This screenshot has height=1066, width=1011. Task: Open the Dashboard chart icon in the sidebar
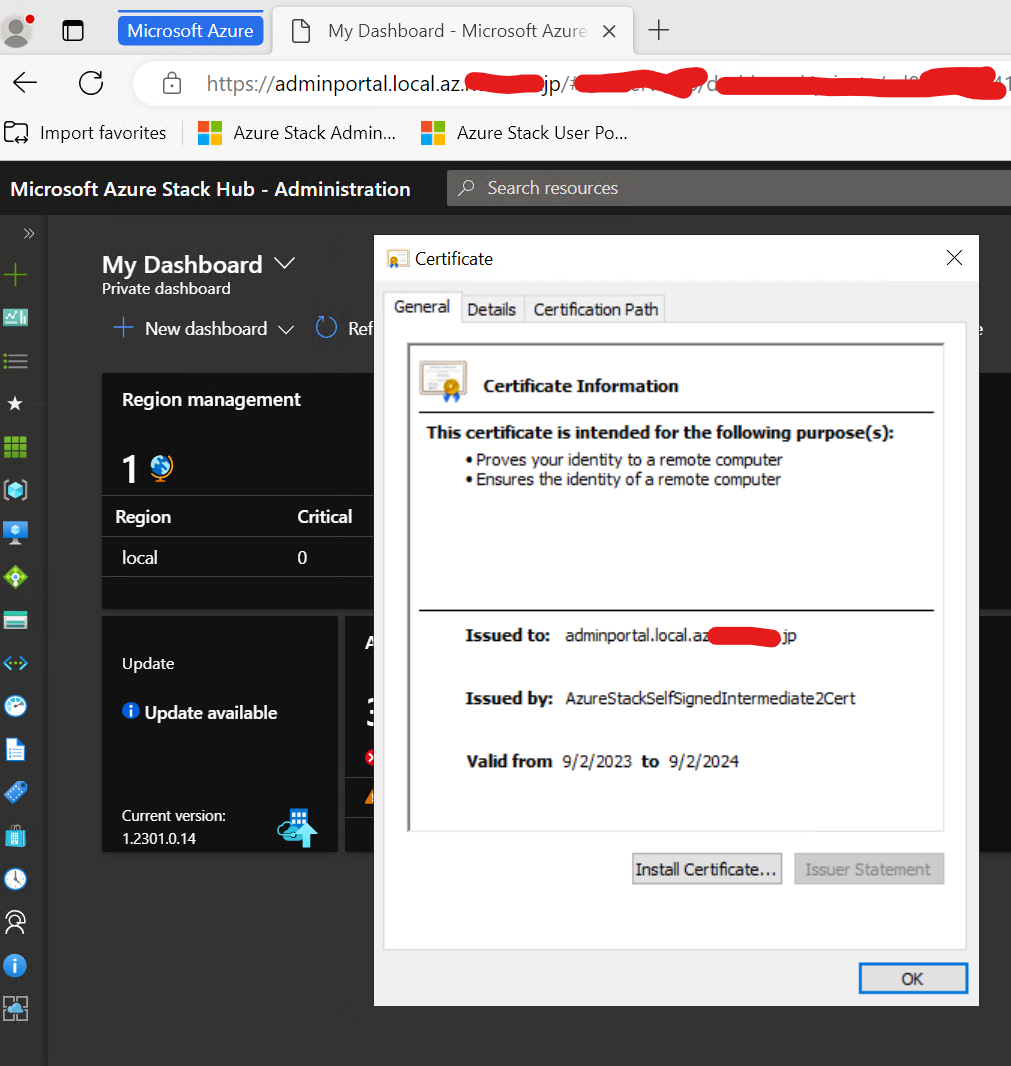pos(16,317)
